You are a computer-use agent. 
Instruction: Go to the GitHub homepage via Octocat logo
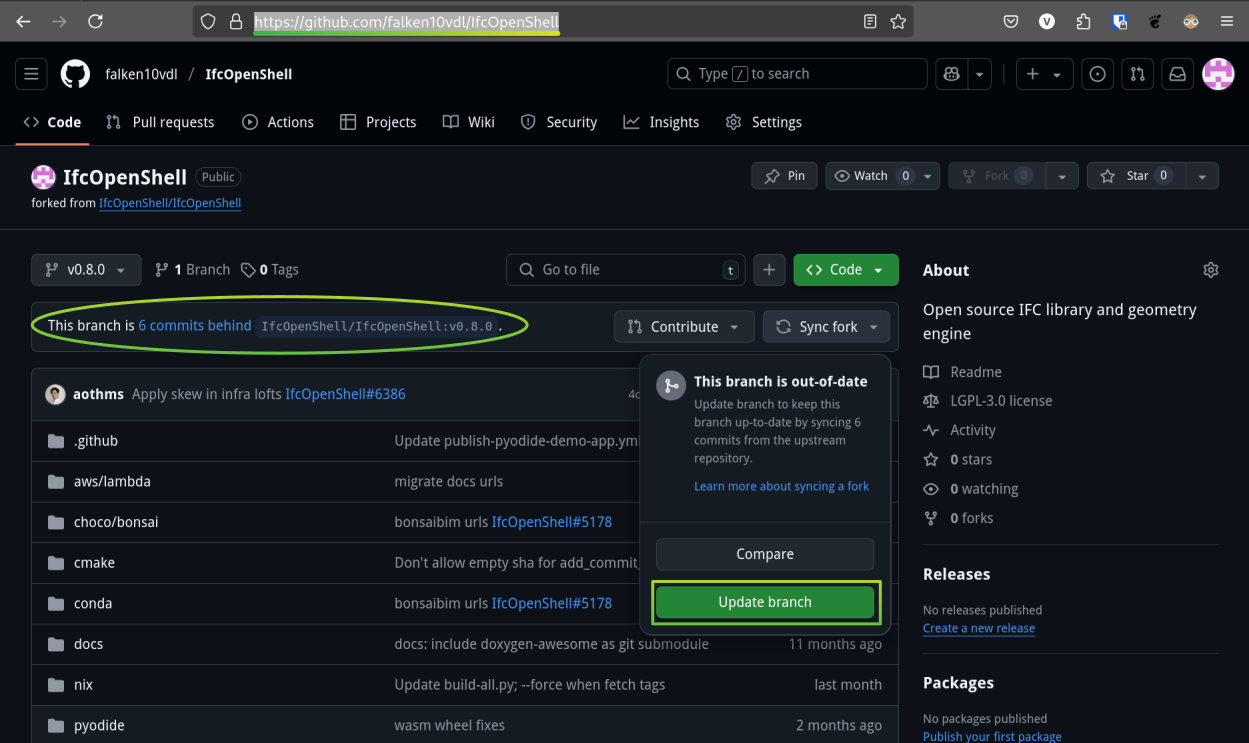coord(75,74)
